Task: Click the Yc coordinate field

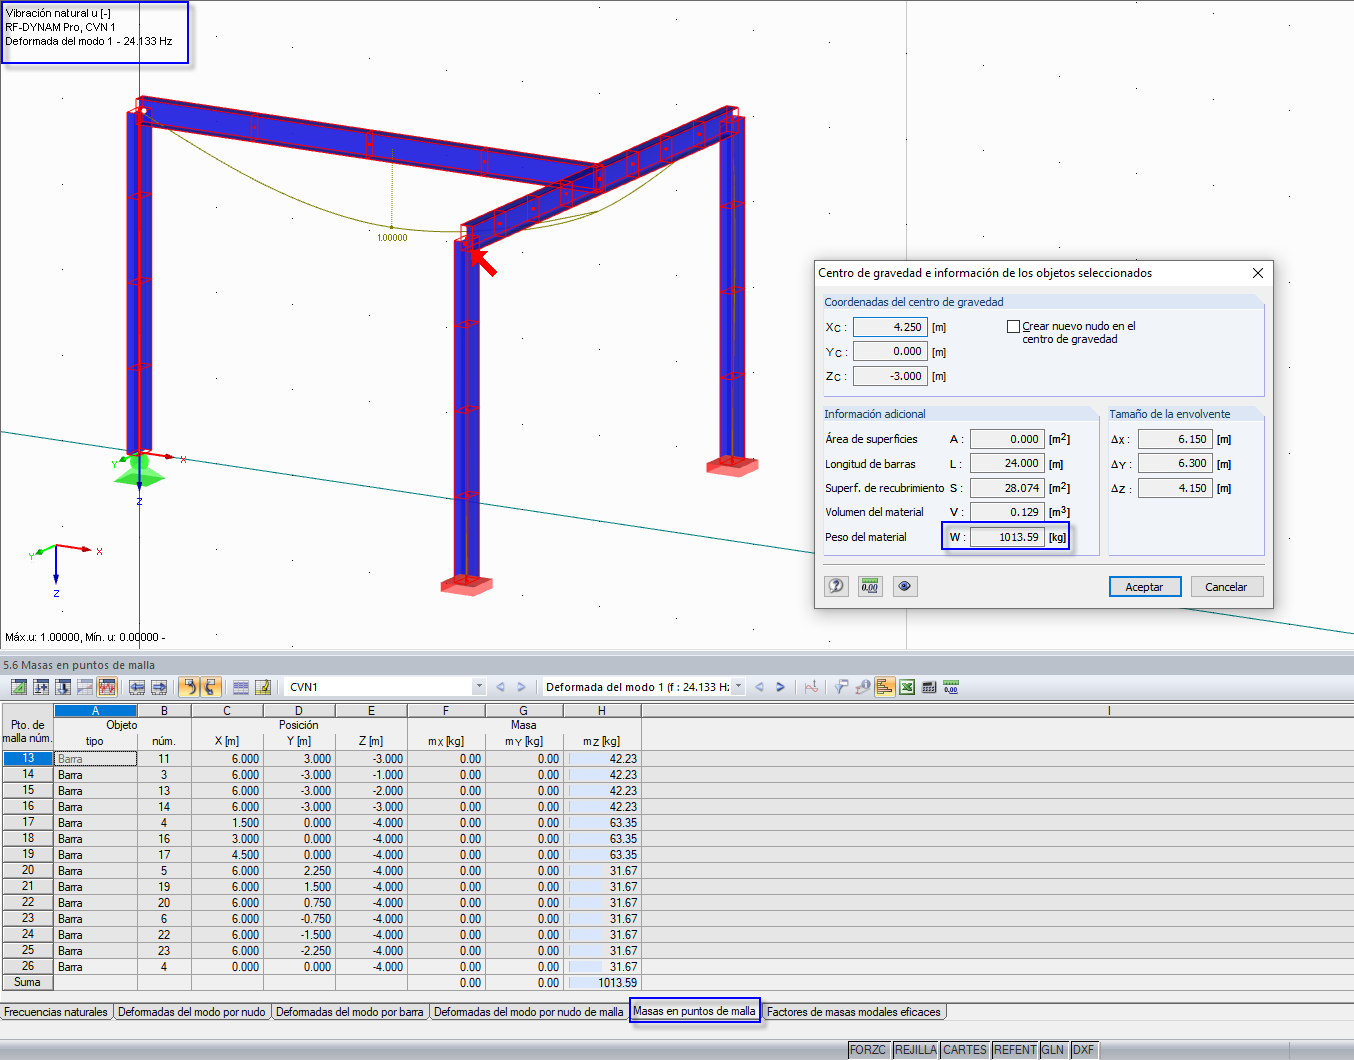Action: (x=890, y=352)
